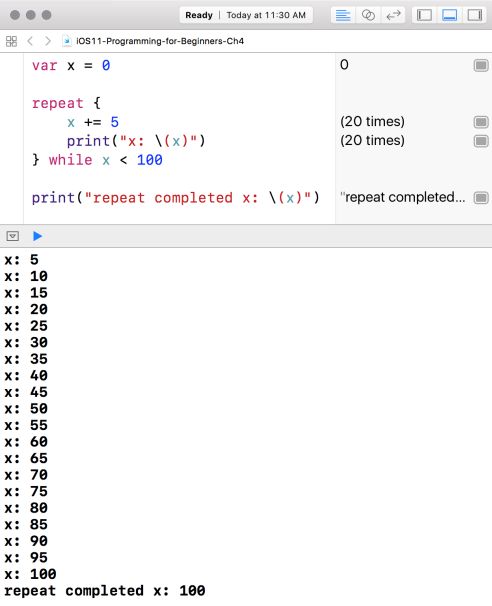Screen dimensions: 492x606
Task: Go forward with the right chevron
Action: (48, 41)
